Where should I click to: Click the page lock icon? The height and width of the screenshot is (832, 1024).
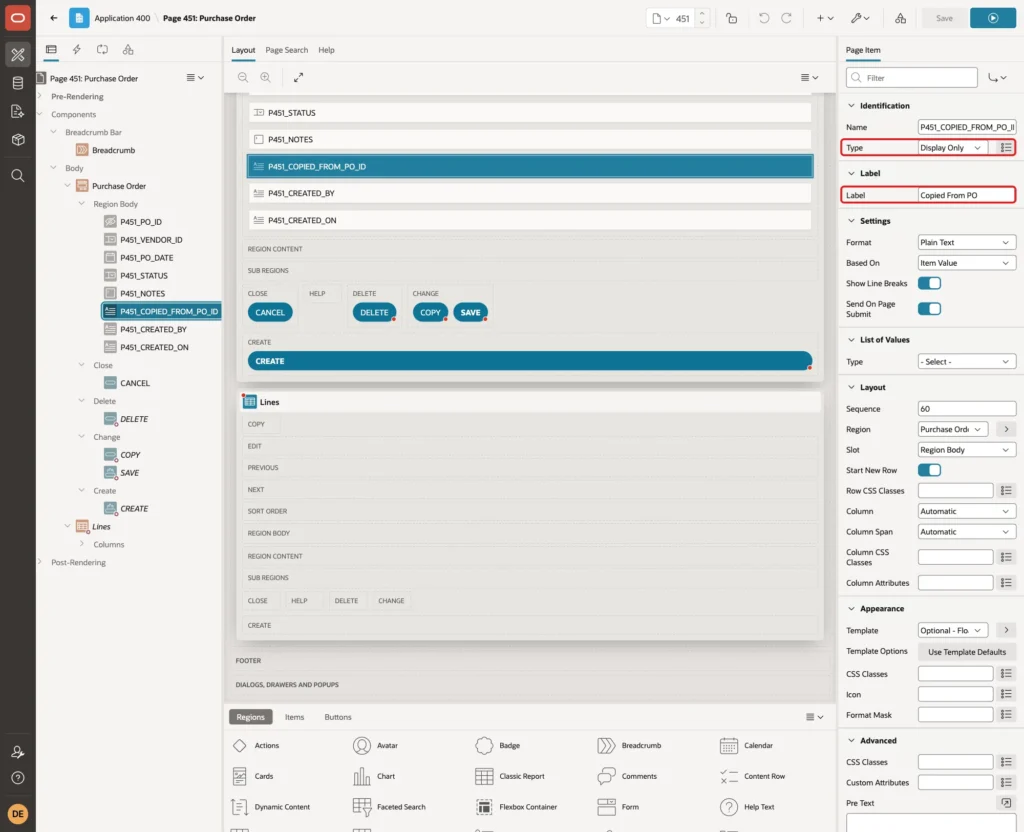731,18
